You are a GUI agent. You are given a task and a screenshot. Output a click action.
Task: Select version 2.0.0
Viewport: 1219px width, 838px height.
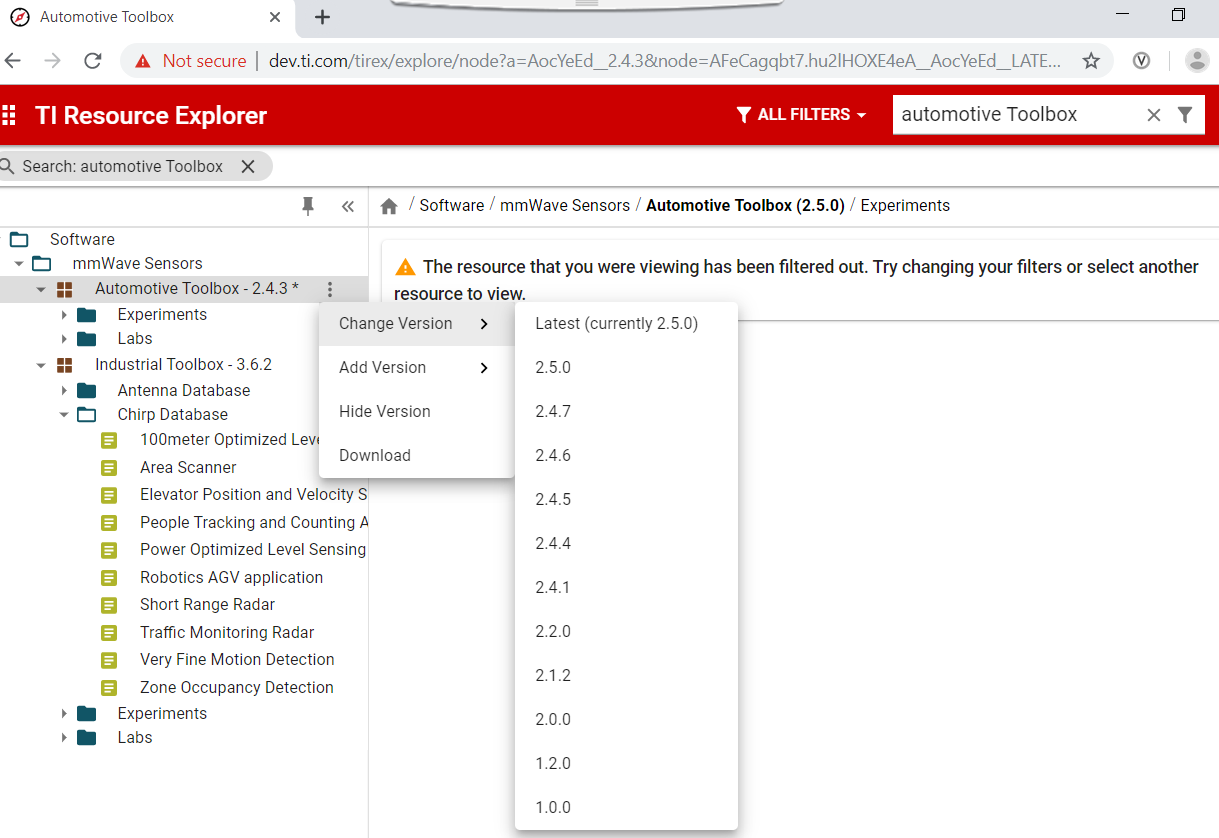tap(626, 720)
